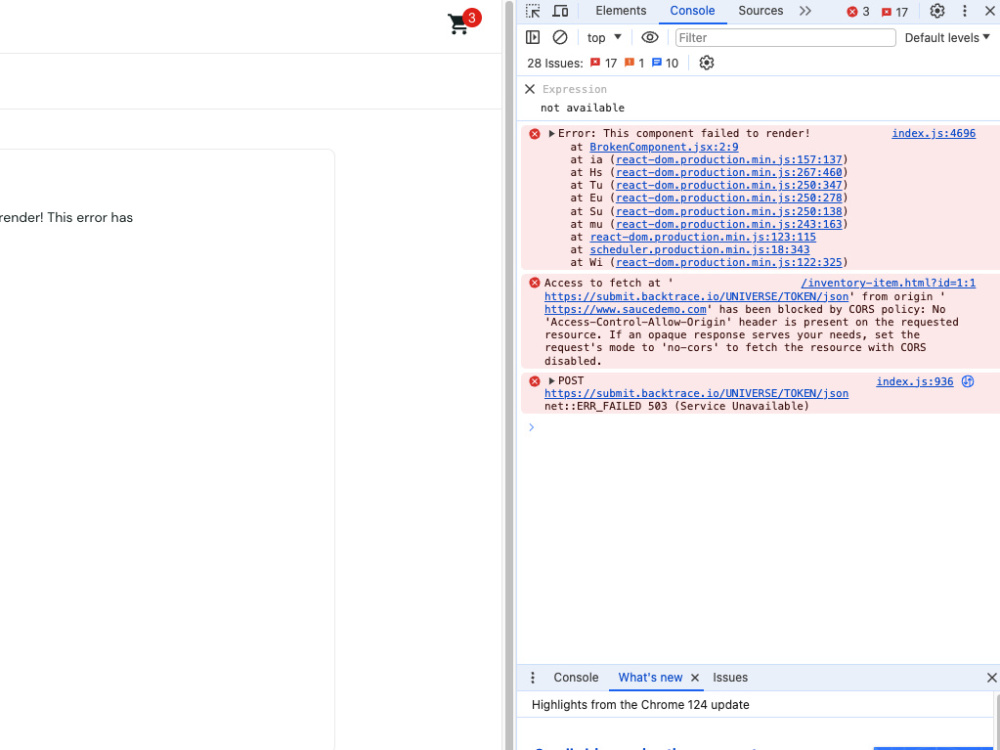
Task: Open backtrace.io URL under the POST entry
Action: (x=696, y=393)
